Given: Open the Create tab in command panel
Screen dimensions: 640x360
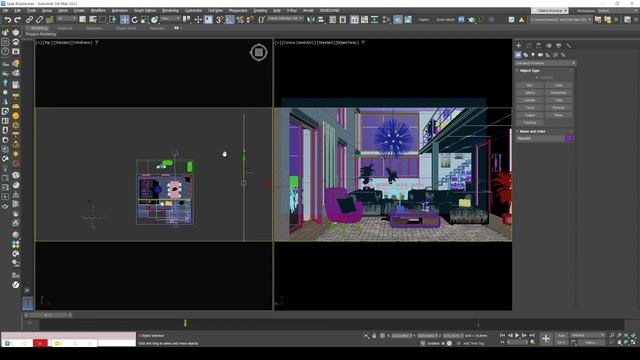Looking at the screenshot, I should coord(519,45).
